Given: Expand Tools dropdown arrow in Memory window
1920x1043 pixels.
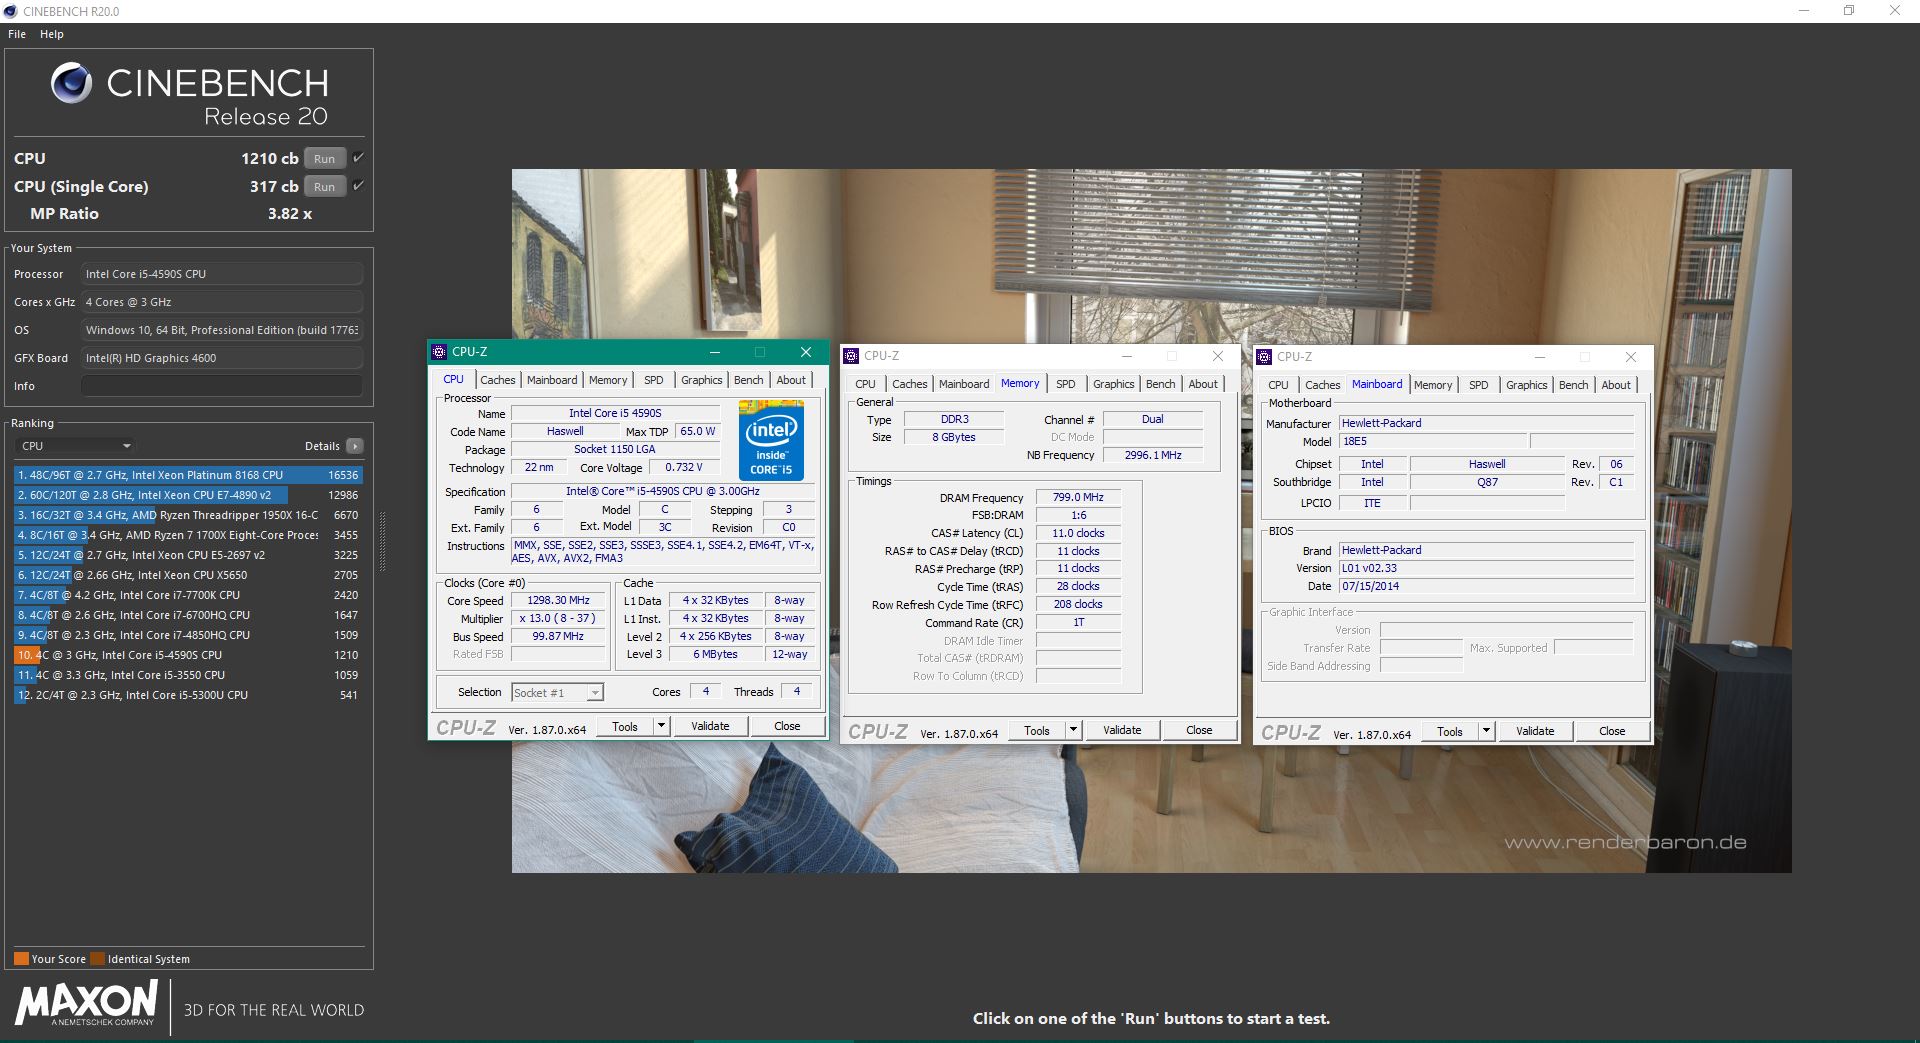Looking at the screenshot, I should click(1073, 730).
